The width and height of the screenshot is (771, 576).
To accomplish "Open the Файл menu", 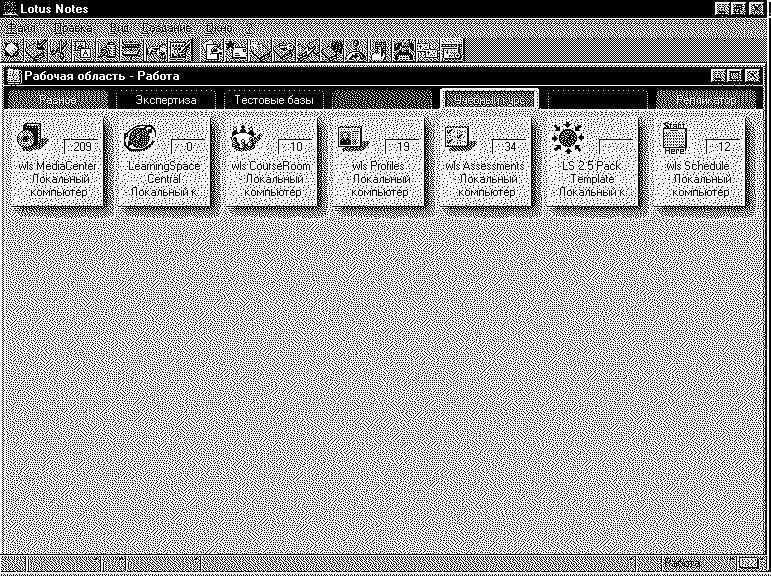I will [21, 28].
